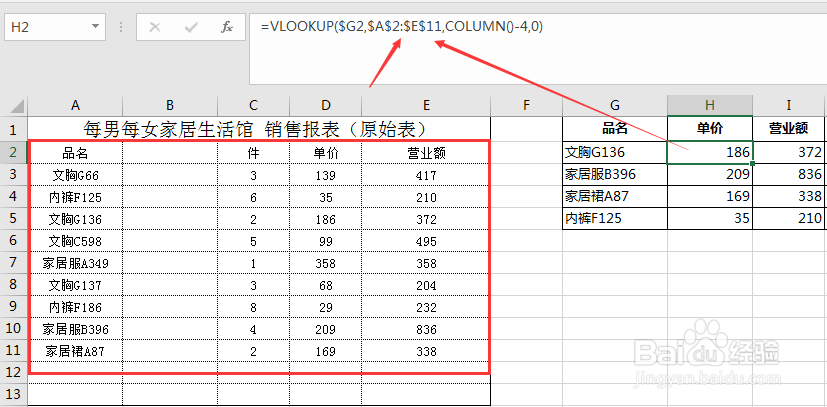Select column C header

253,105
